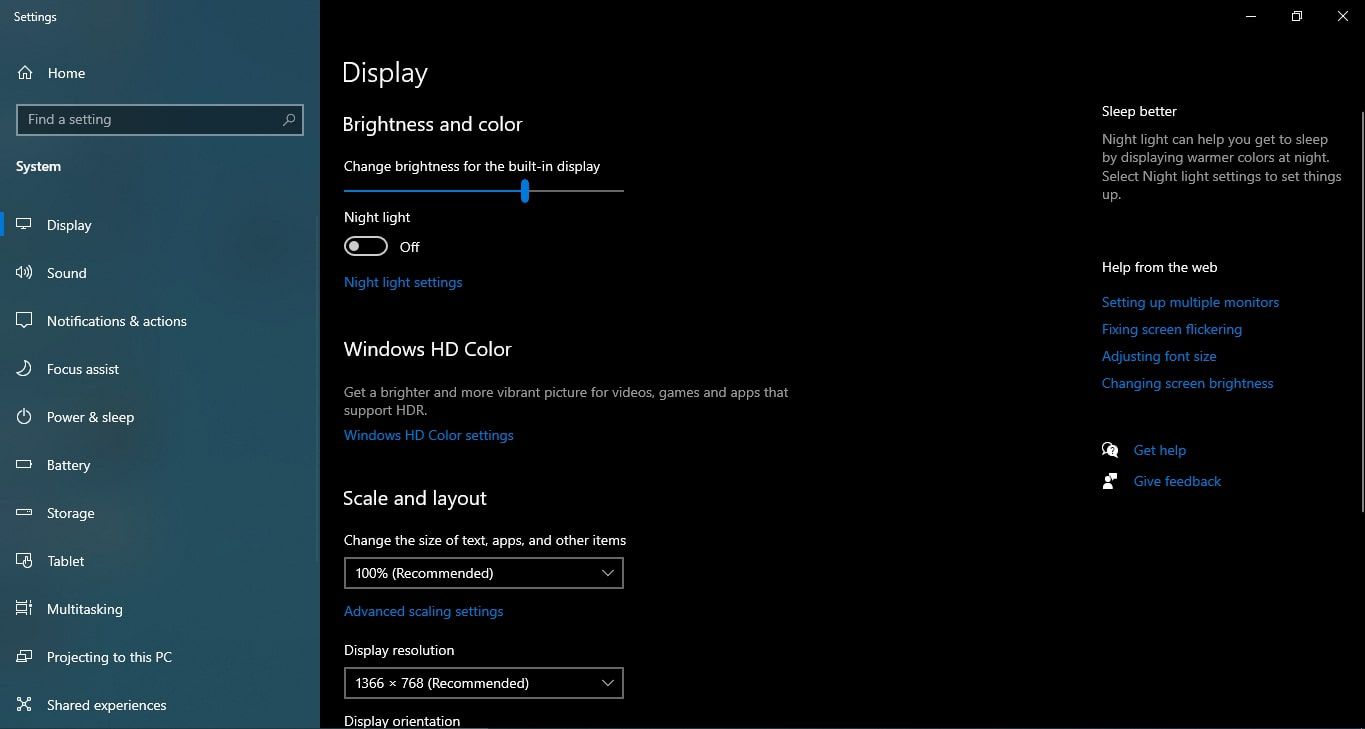Open Night light settings link
Screen dimensions: 1365x729
click(x=403, y=282)
